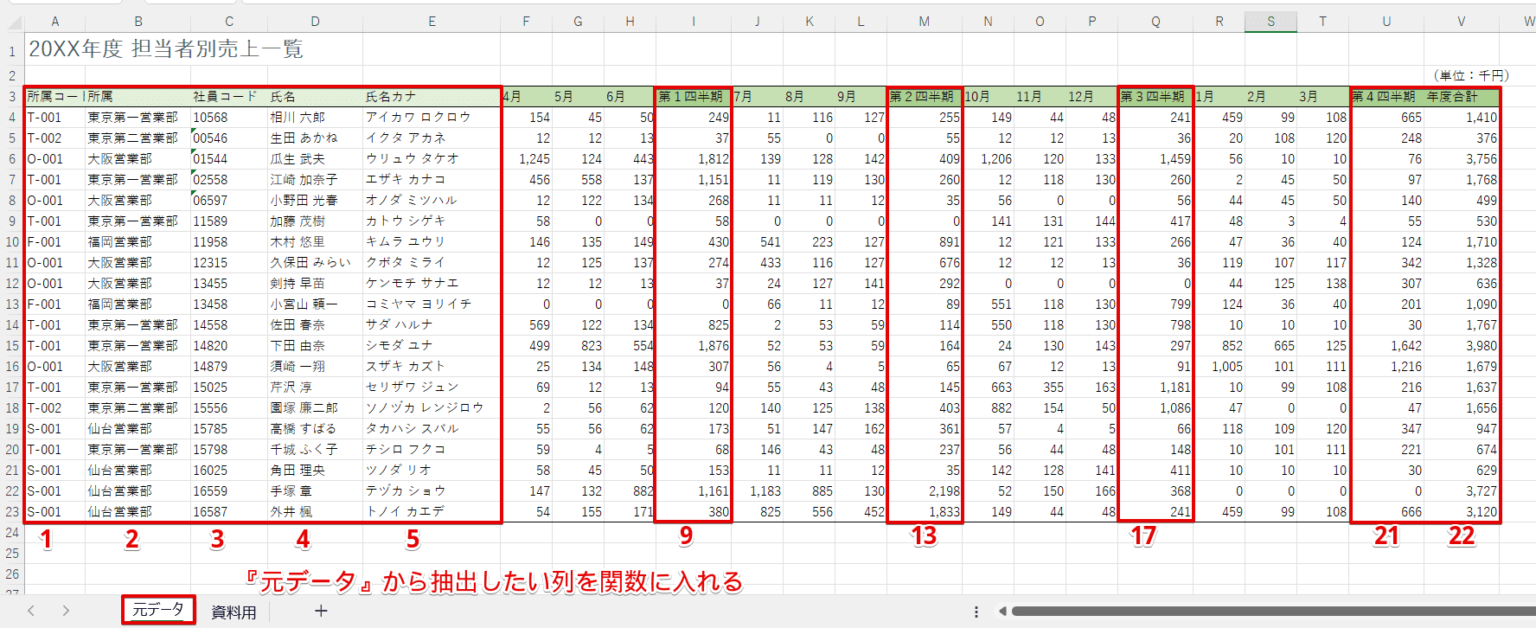
Task: Select the name cell 外井 楓
Action: tap(316, 511)
